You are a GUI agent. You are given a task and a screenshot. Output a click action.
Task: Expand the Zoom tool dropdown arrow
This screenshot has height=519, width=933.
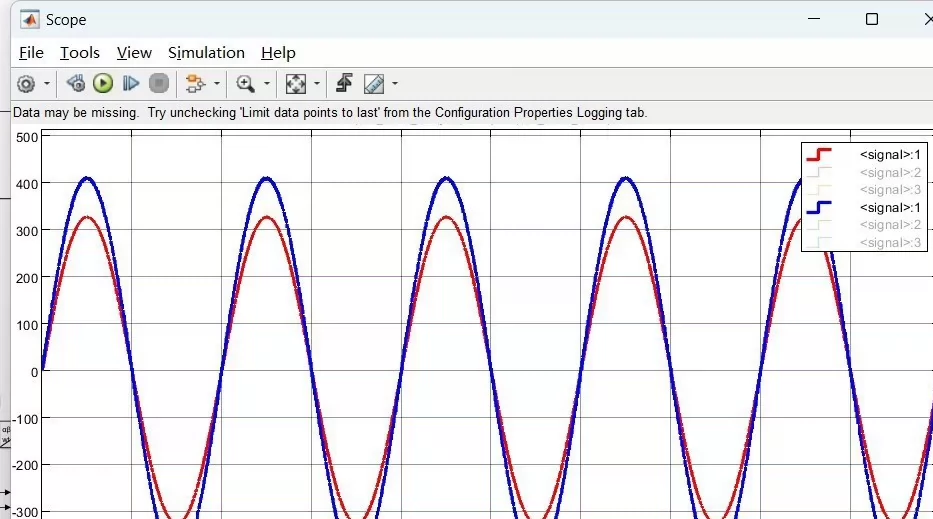(267, 83)
